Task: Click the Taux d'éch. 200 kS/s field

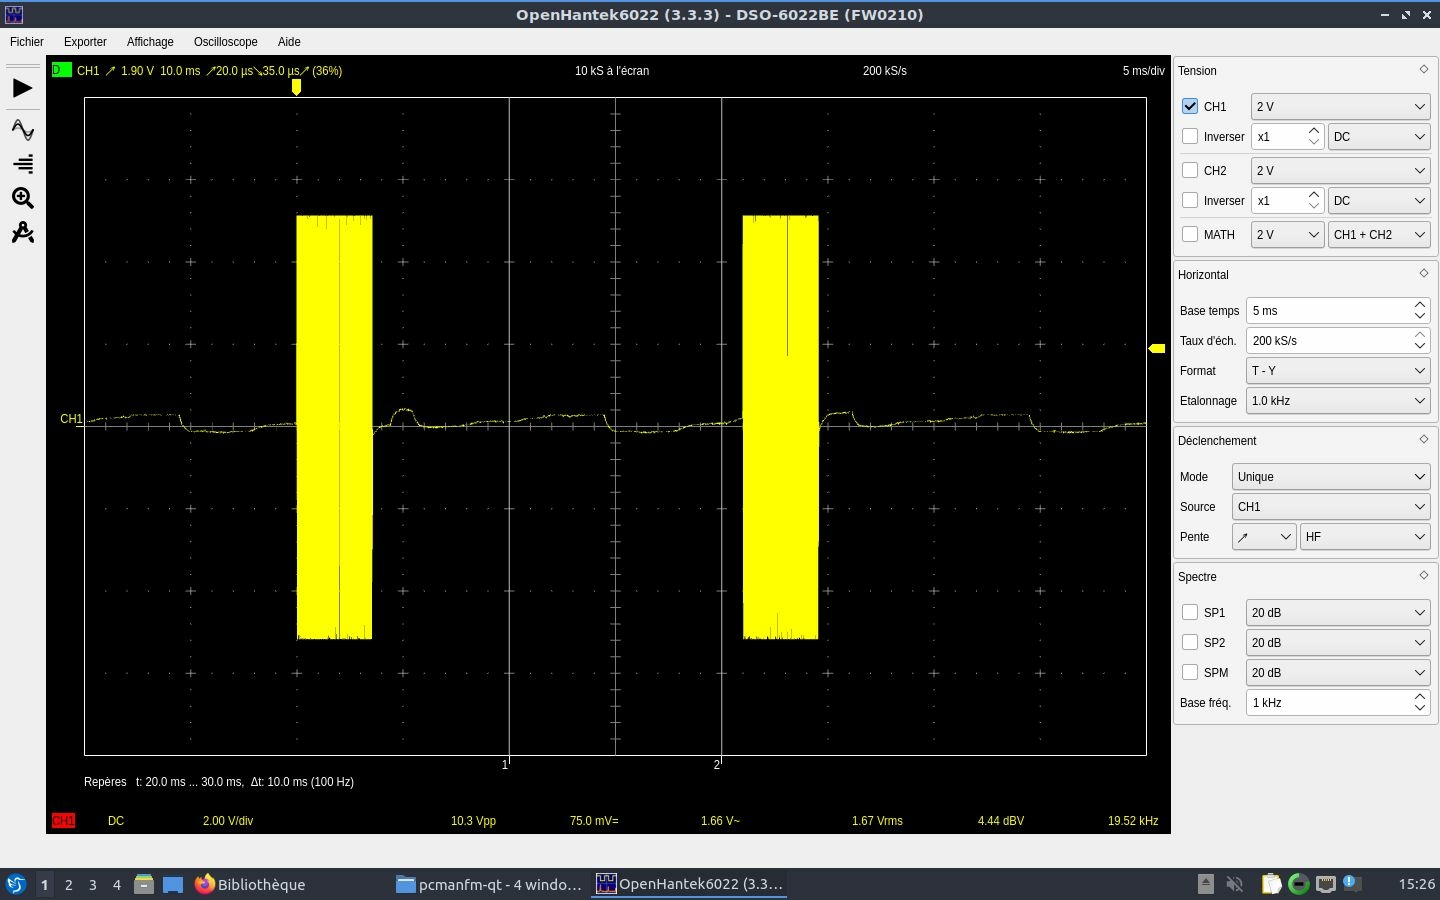Action: (x=1338, y=340)
